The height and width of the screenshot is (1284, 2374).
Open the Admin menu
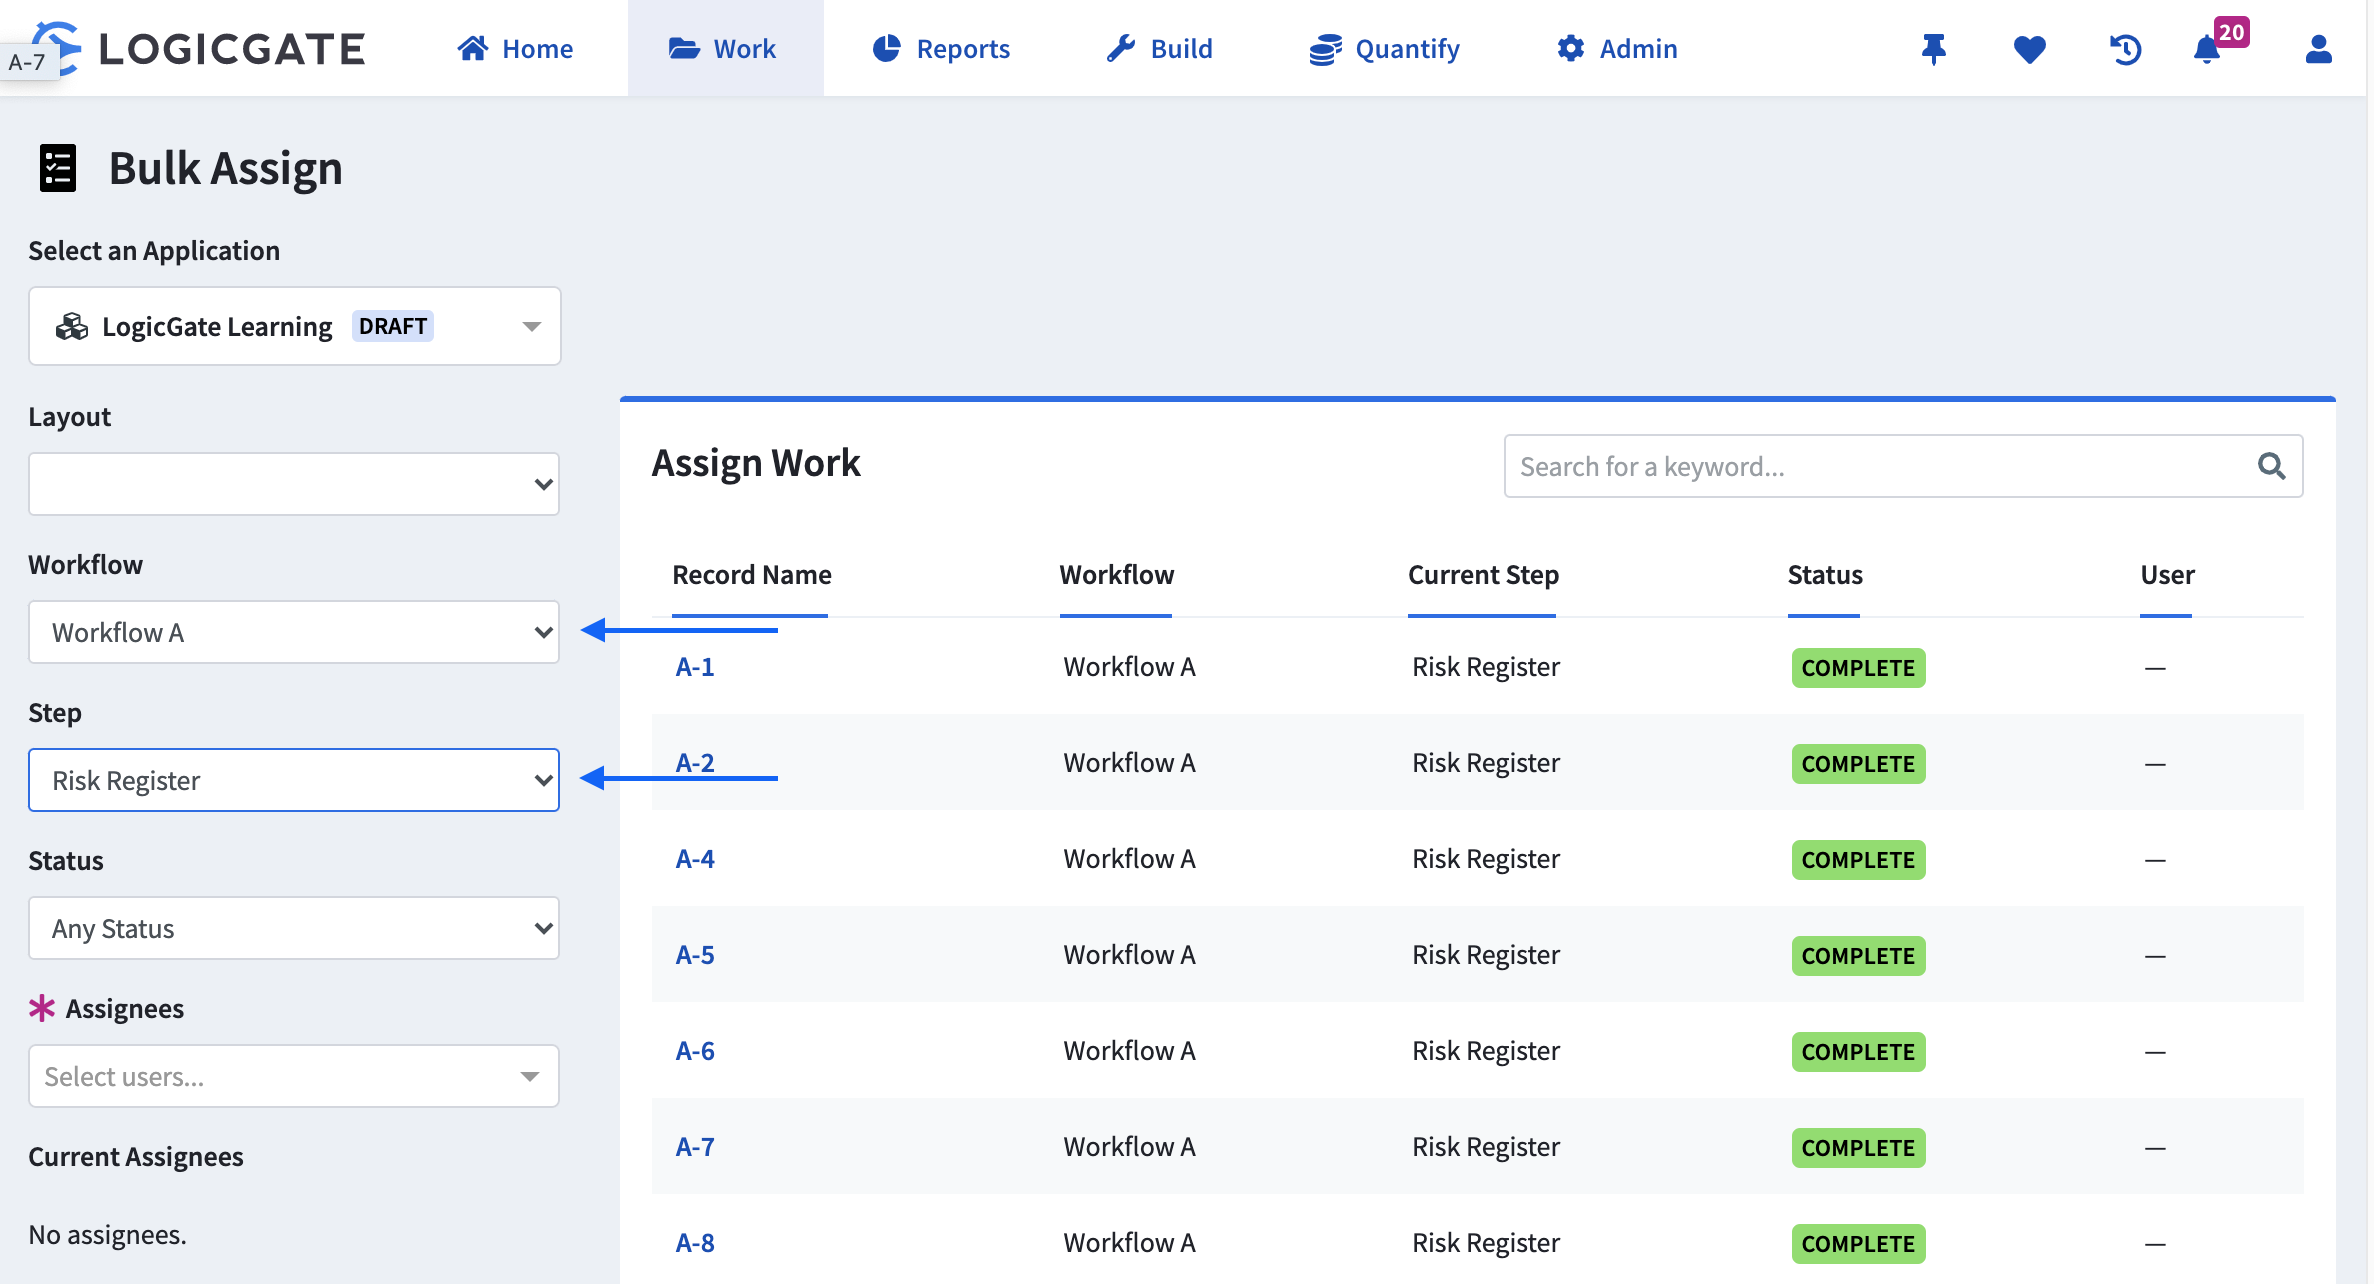pyautogui.click(x=1617, y=48)
